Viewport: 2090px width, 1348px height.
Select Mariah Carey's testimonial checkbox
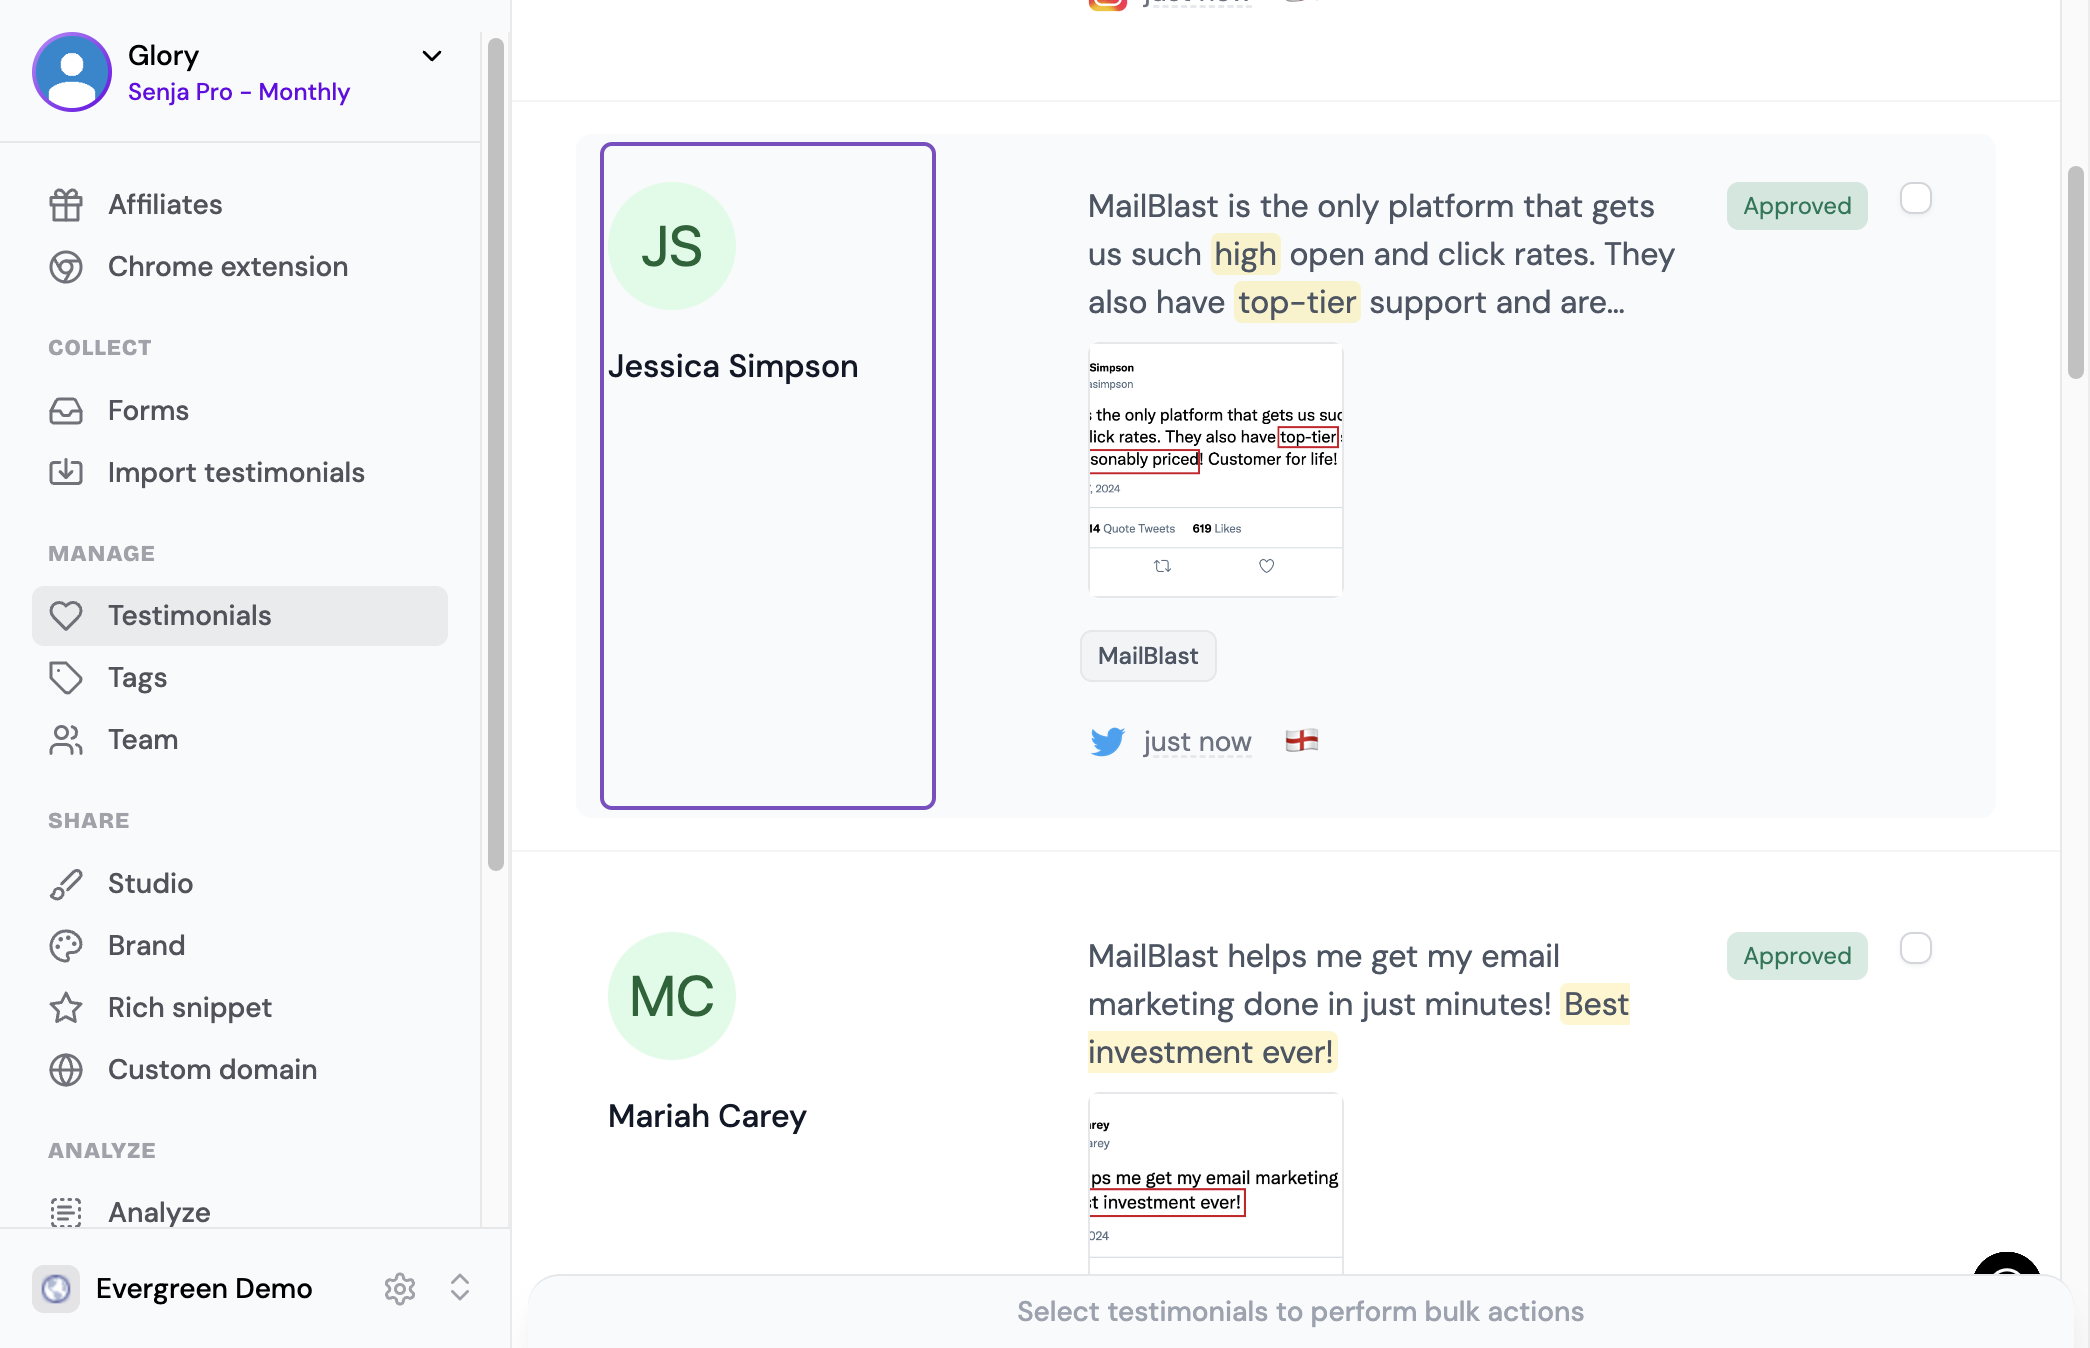click(1916, 949)
